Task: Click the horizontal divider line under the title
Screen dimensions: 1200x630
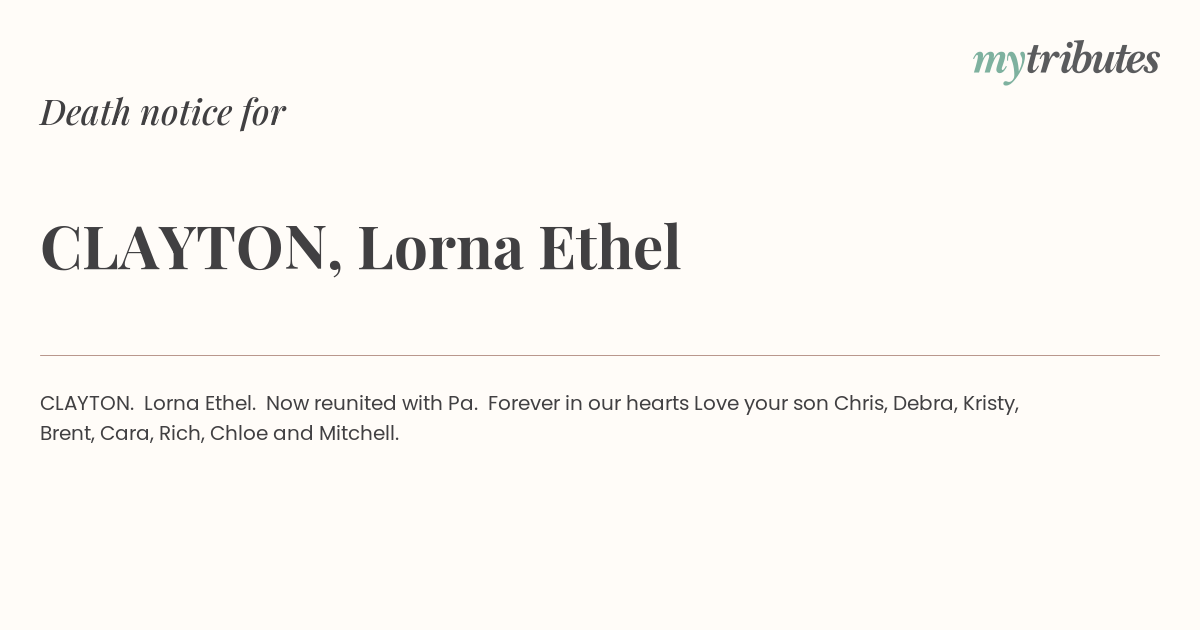Action: click(600, 355)
